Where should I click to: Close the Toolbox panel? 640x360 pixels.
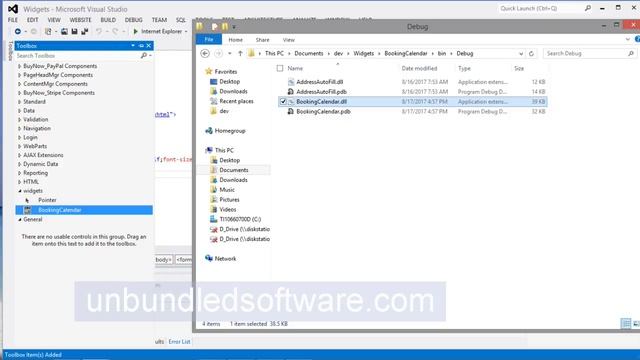tap(149, 46)
